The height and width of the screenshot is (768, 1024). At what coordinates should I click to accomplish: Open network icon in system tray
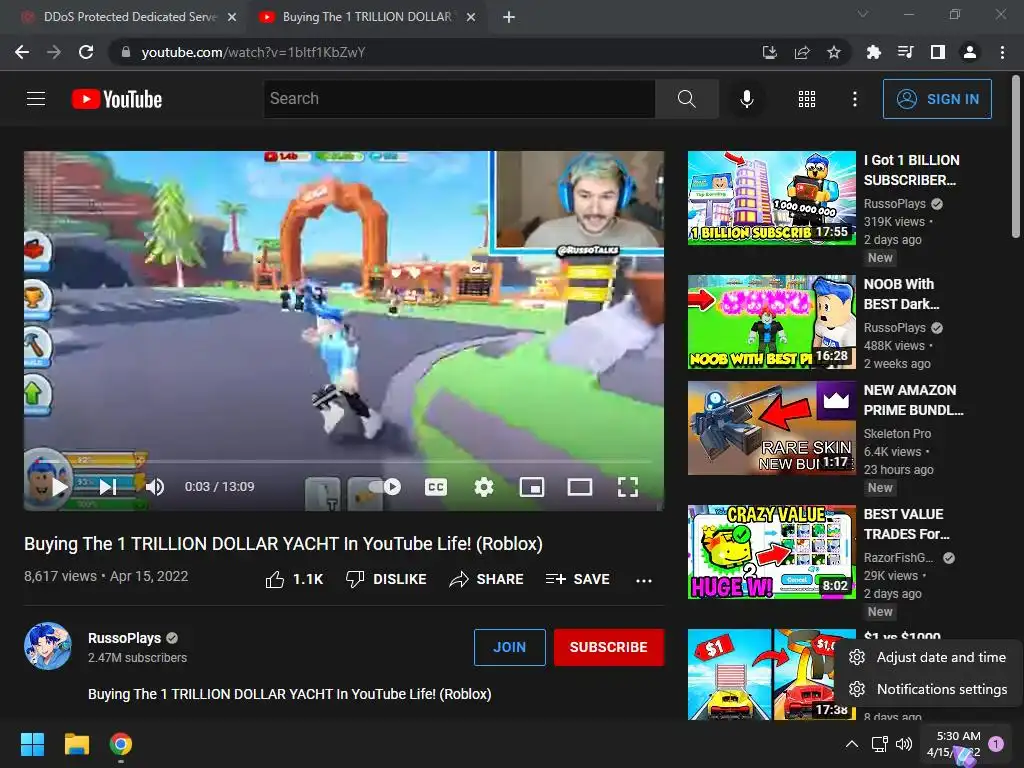click(x=879, y=743)
